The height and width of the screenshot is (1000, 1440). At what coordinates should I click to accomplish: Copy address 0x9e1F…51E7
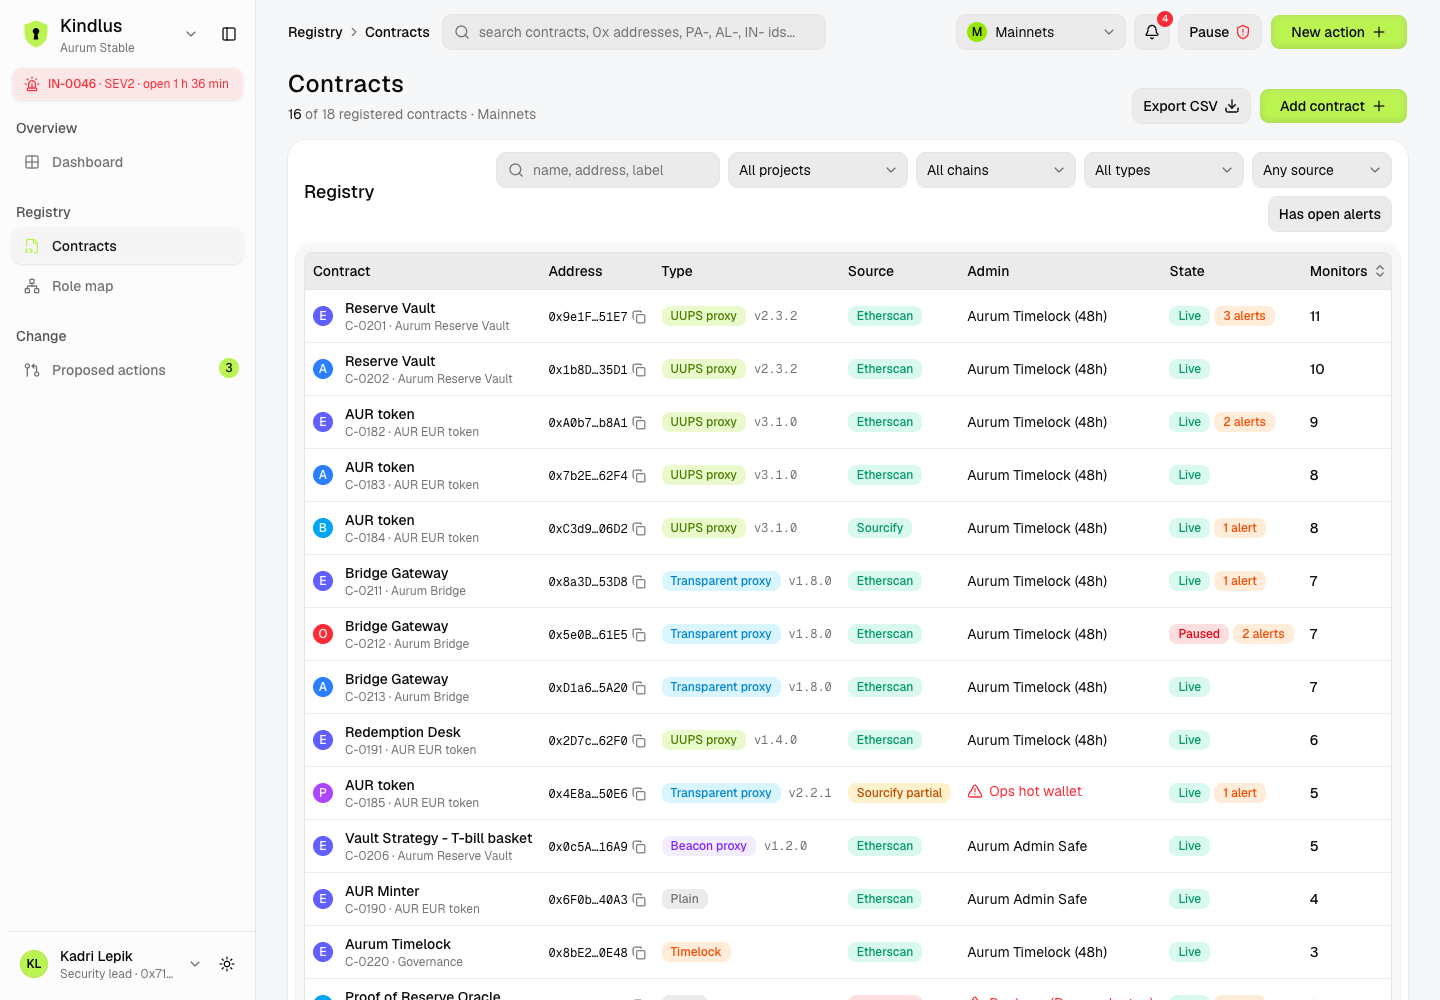(x=639, y=317)
